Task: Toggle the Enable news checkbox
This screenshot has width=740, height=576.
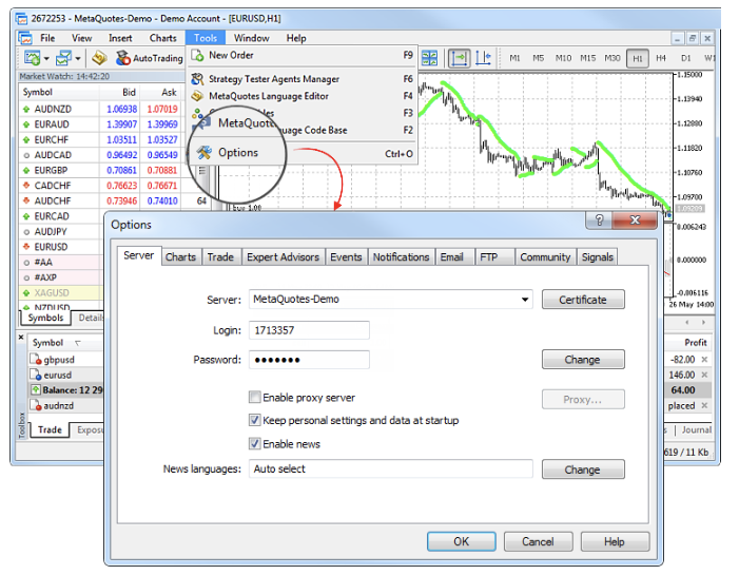Action: coord(254,443)
